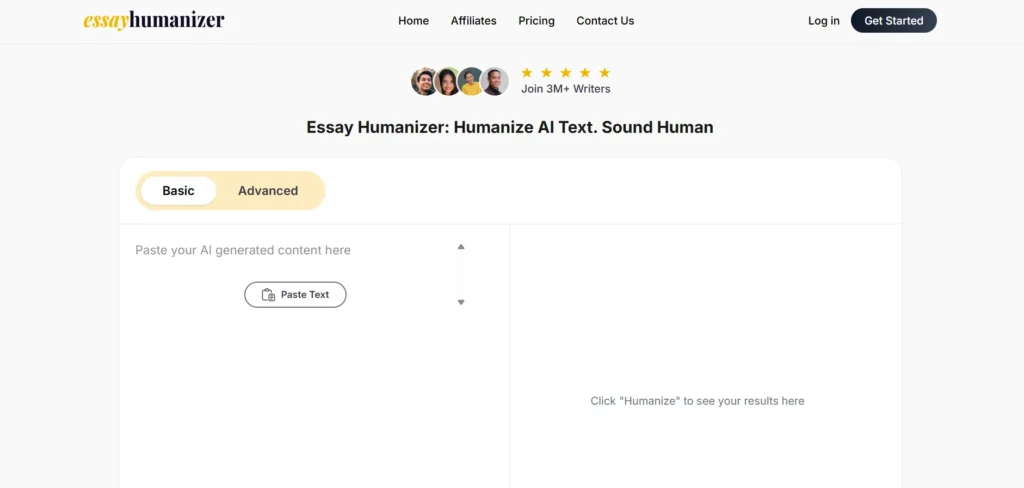Viewport: 1024px width, 488px height.
Task: Click the Get Started button
Action: pyautogui.click(x=893, y=21)
